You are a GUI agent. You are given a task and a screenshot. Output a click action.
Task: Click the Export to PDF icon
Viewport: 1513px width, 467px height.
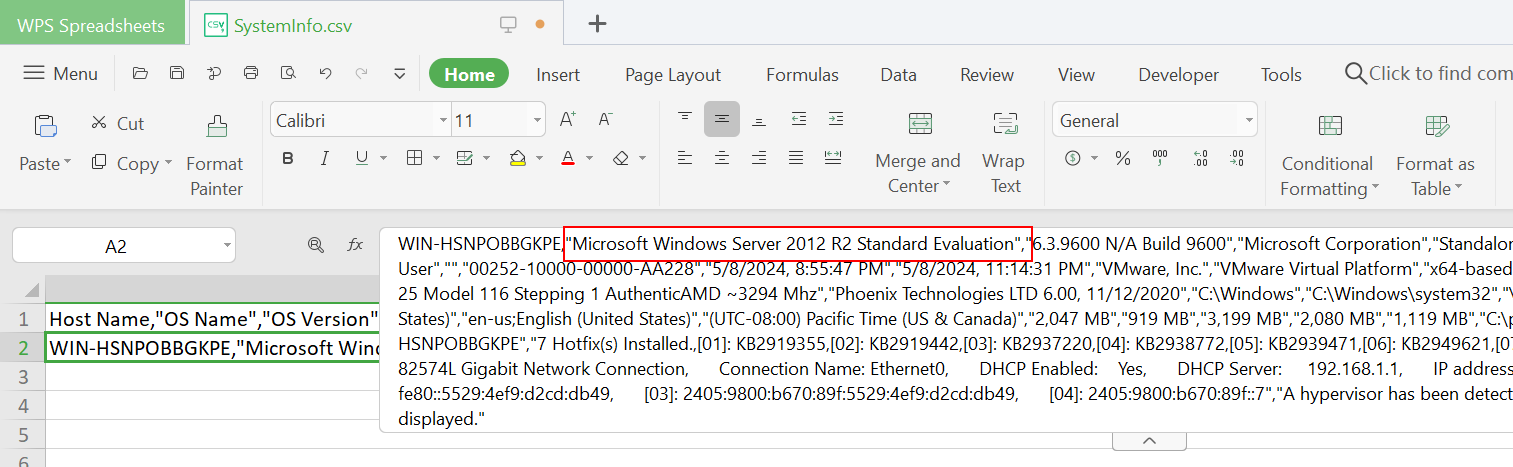pos(214,73)
